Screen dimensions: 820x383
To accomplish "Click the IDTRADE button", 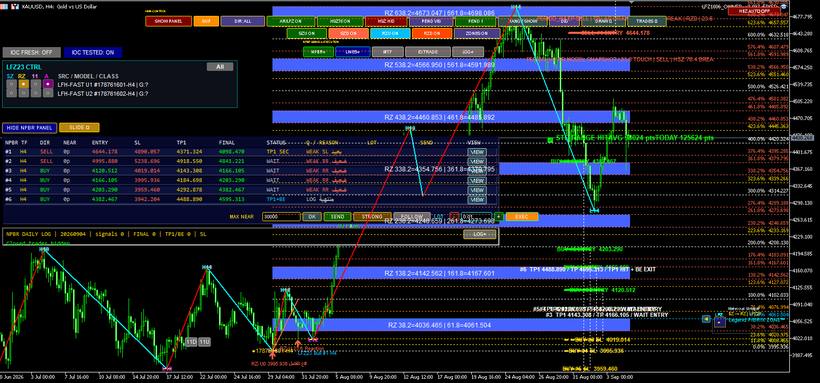I will 427,52.
